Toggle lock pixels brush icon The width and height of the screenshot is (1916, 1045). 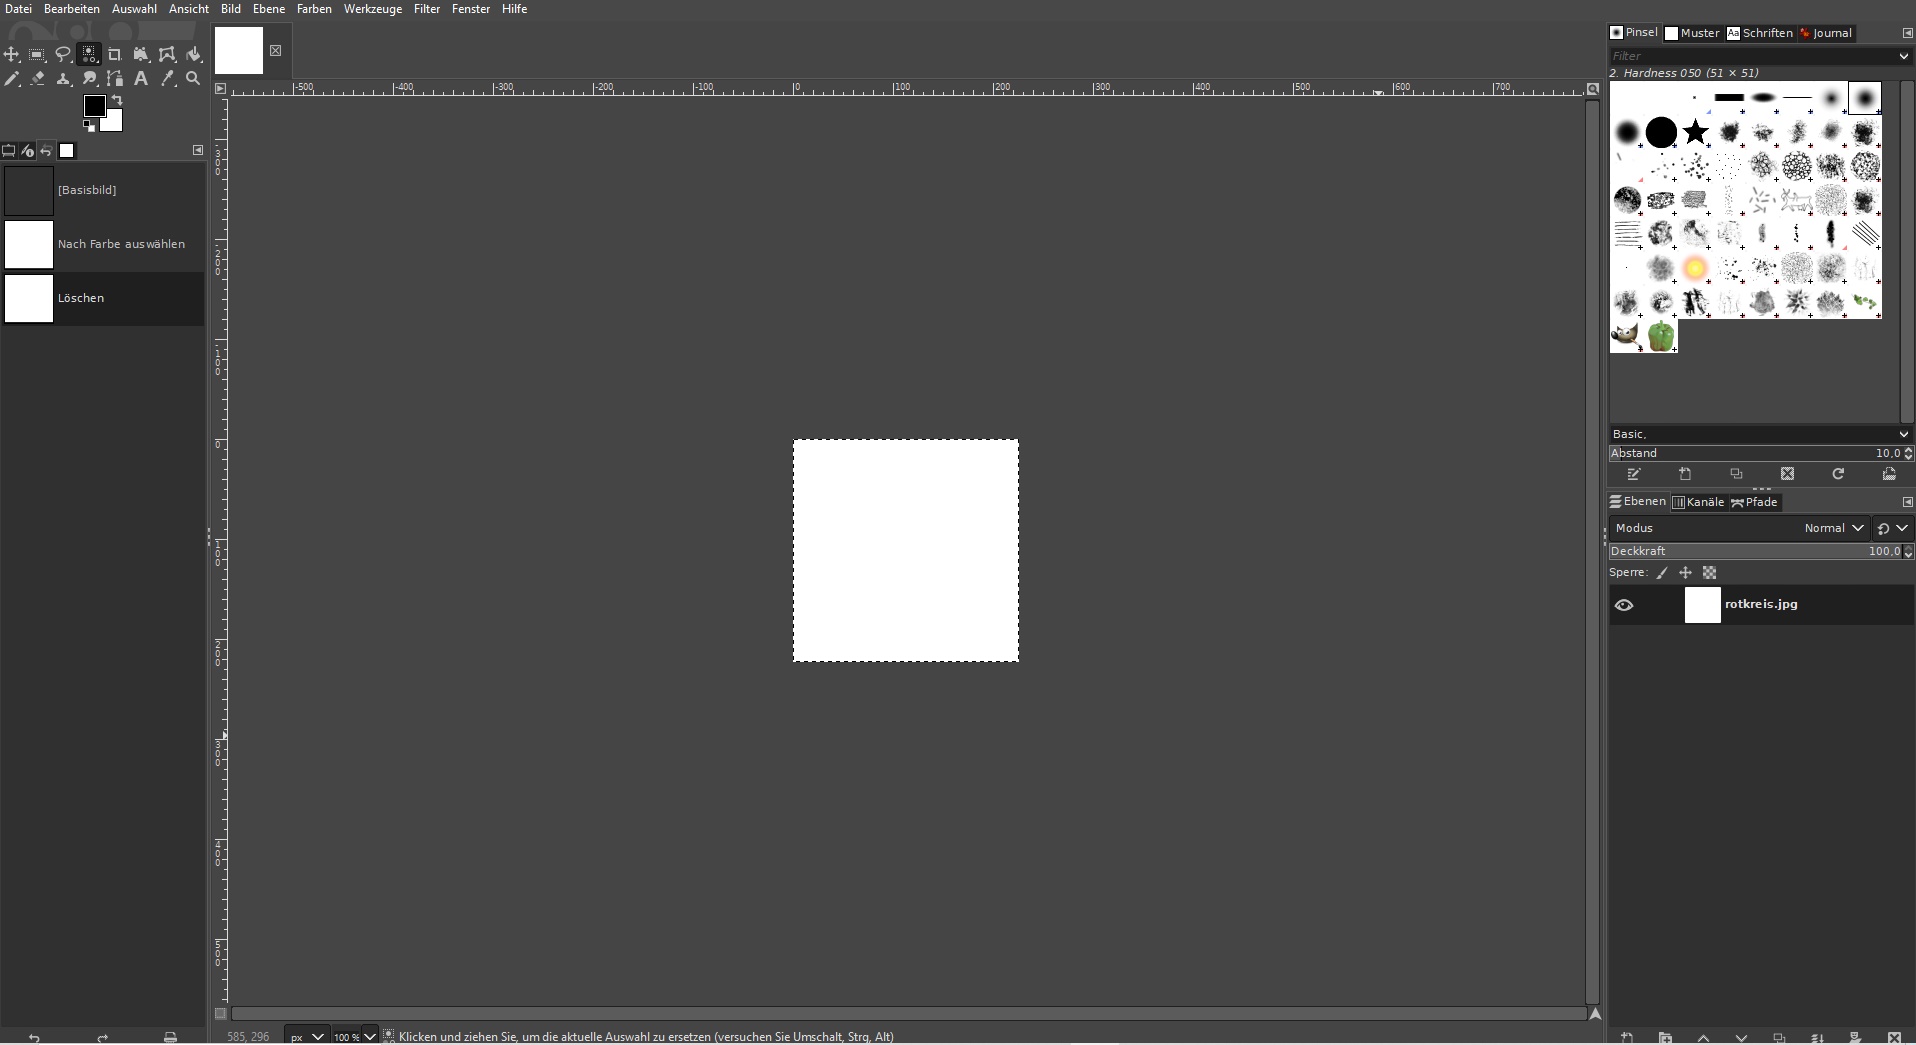tap(1662, 573)
